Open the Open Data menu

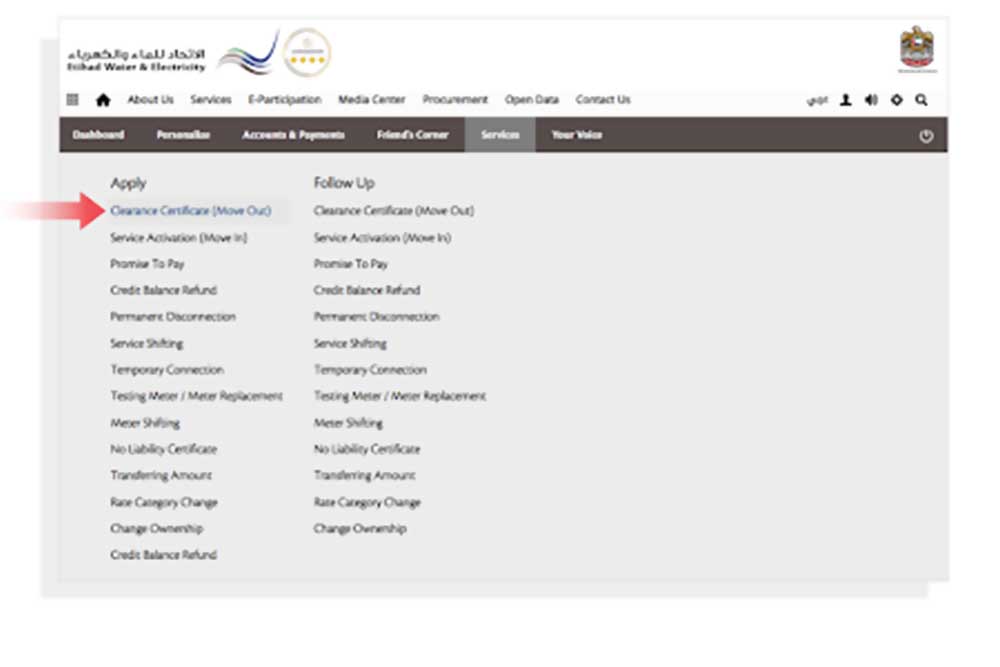pyautogui.click(x=532, y=99)
